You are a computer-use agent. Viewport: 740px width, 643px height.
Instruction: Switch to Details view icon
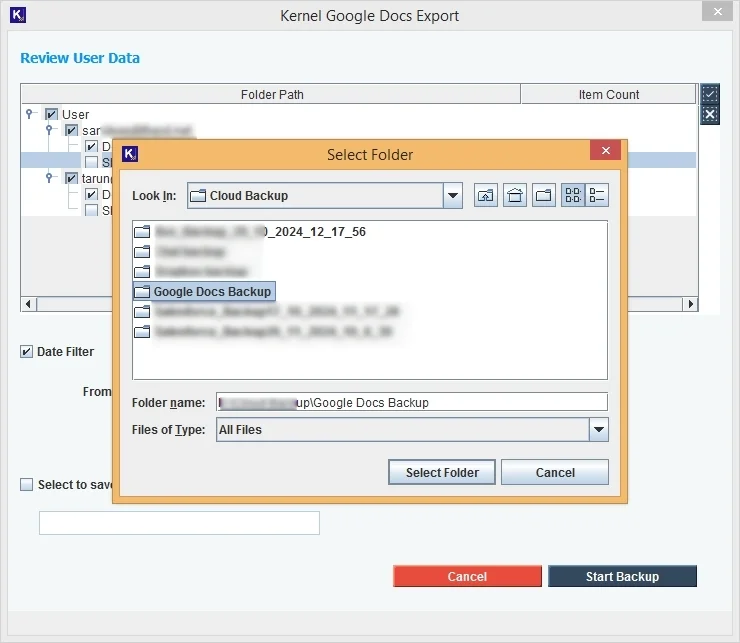tap(597, 196)
